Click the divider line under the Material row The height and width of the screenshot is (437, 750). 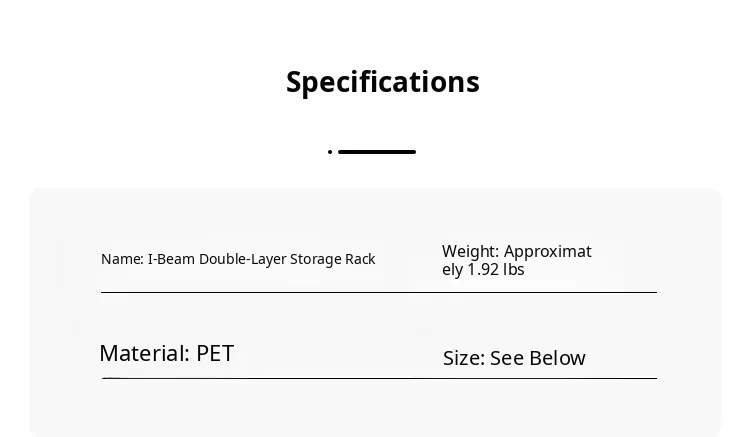[x=378, y=378]
